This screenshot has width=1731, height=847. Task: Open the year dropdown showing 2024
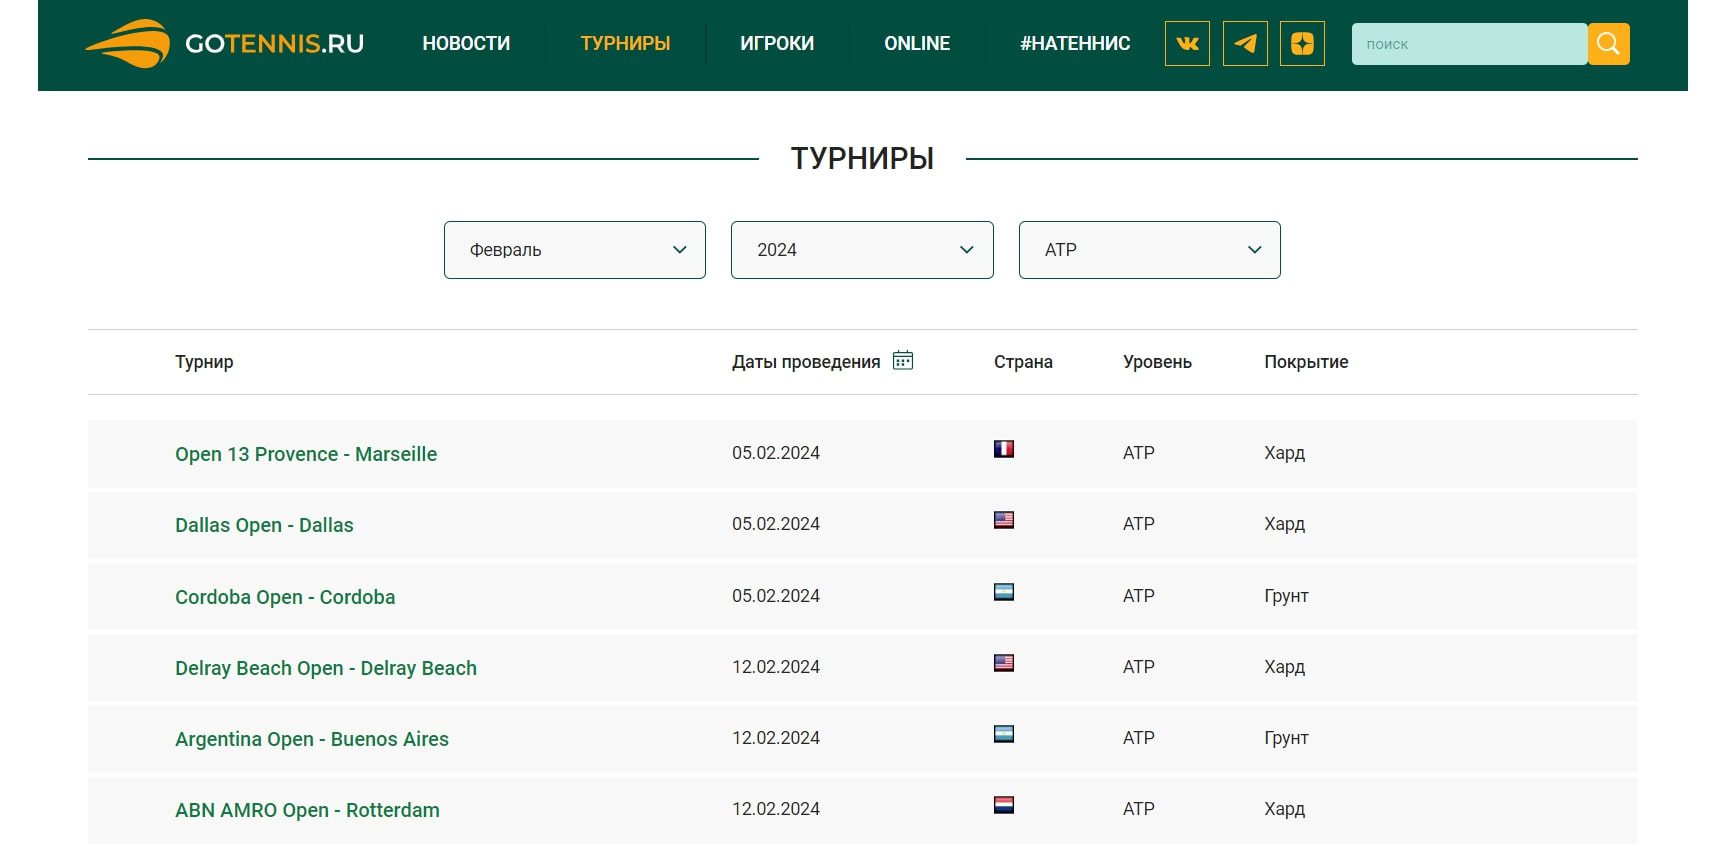862,250
